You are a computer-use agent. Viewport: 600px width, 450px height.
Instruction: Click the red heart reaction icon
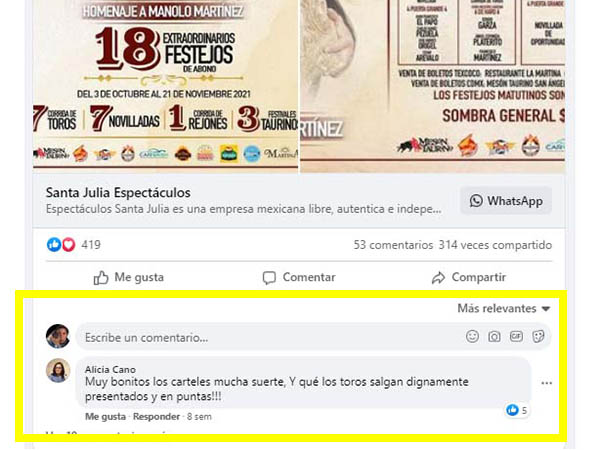click(x=68, y=245)
